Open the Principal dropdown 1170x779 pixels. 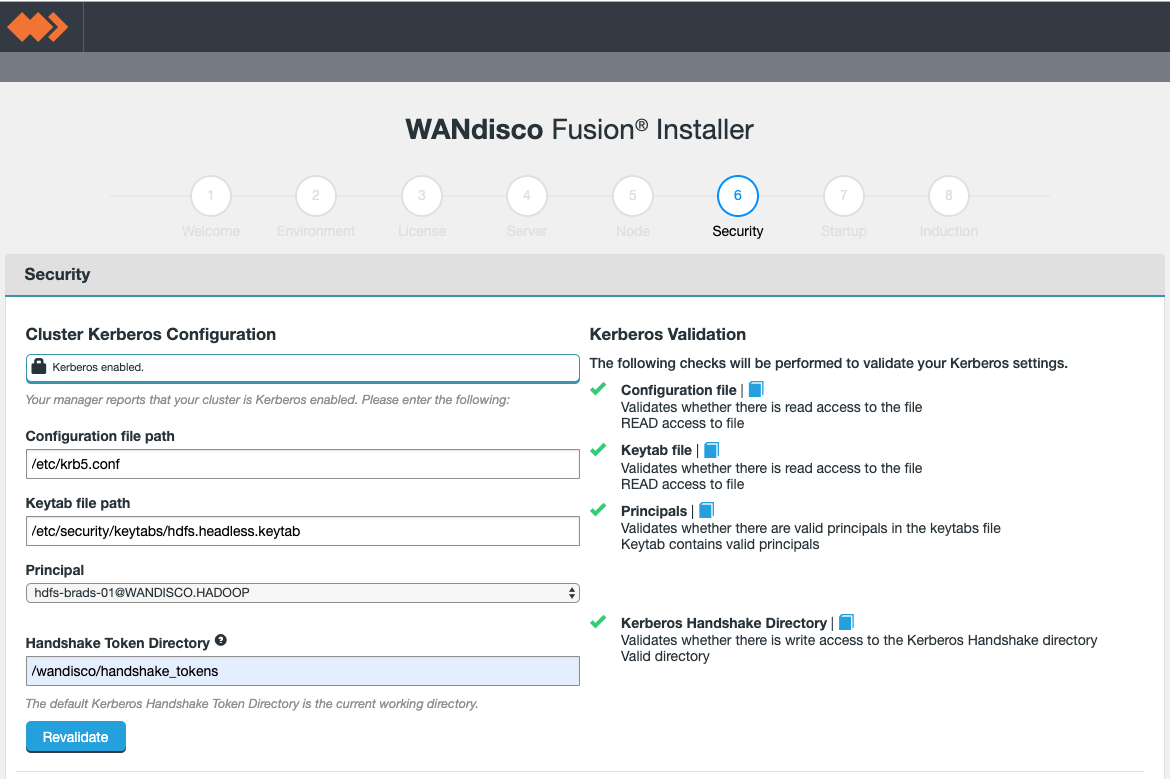(x=302, y=592)
